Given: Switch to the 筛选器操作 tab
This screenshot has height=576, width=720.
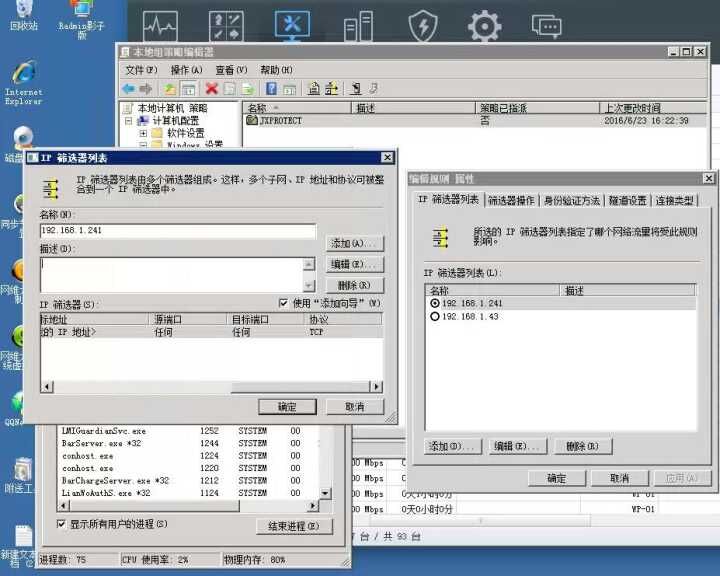Looking at the screenshot, I should pyautogui.click(x=511, y=200).
